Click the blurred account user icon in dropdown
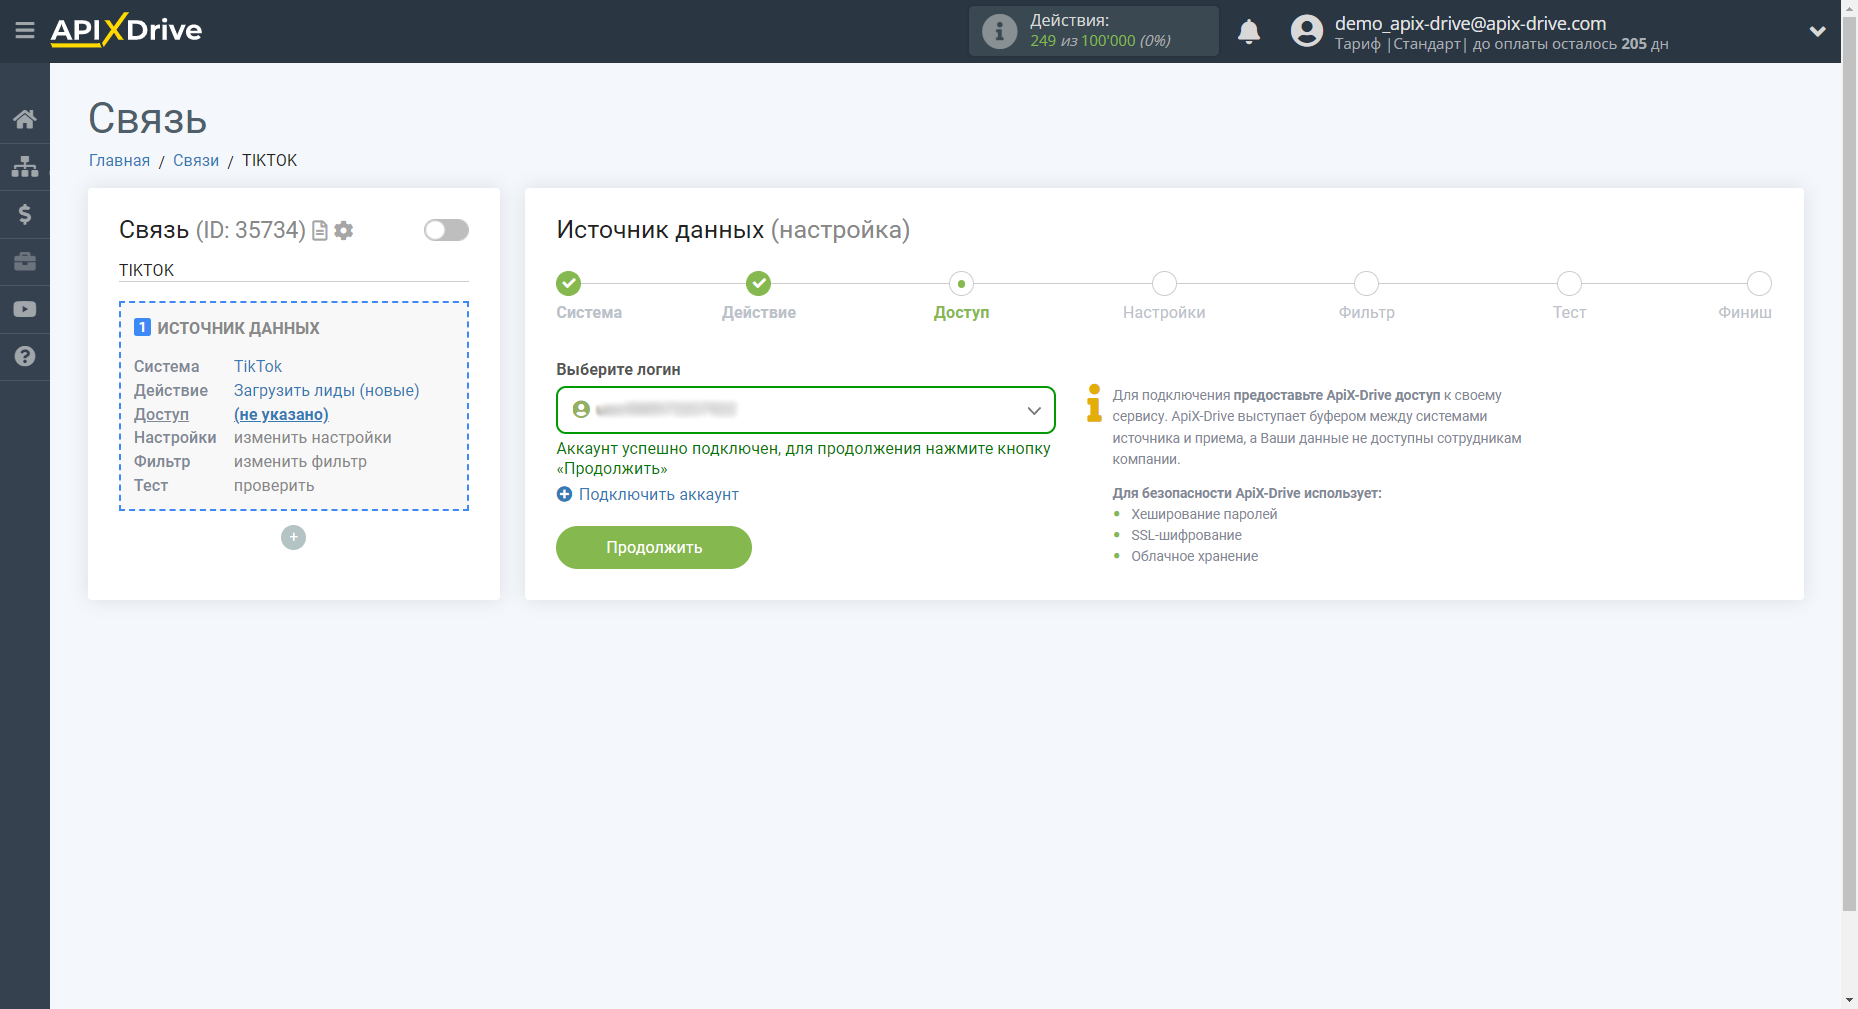The width and height of the screenshot is (1858, 1009). (x=581, y=409)
